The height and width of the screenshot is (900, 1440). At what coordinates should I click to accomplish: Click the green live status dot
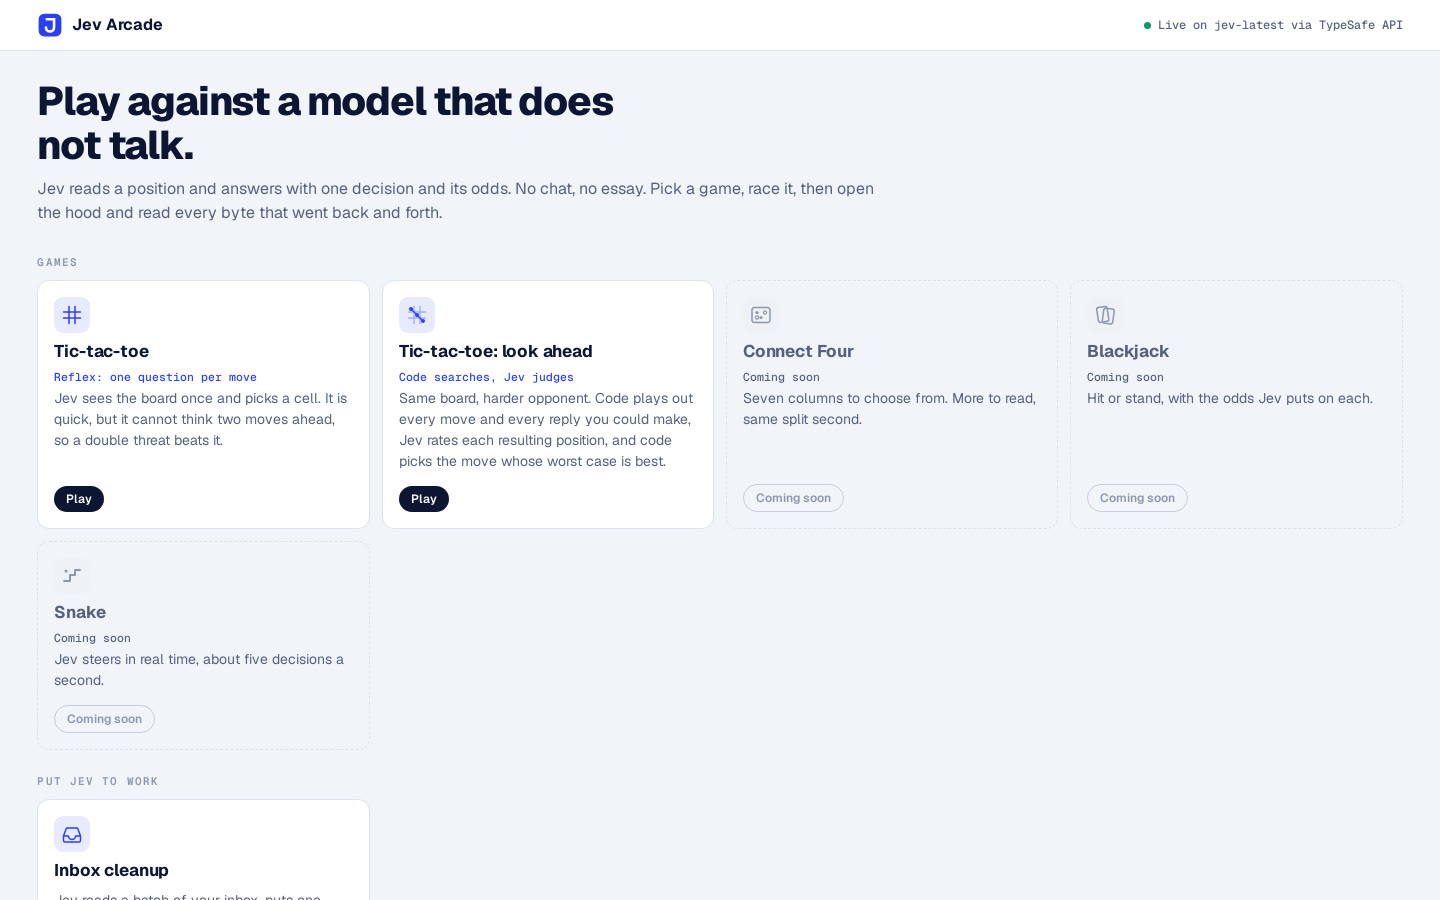1147,25
